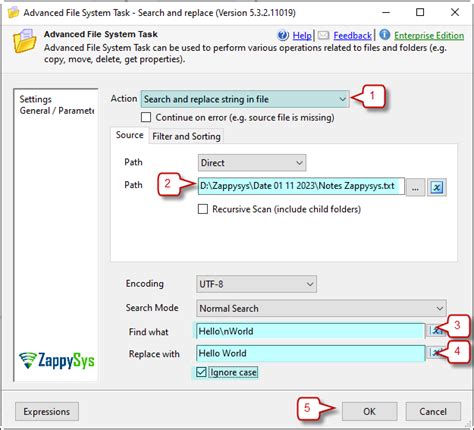474x430 pixels.
Task: Enable Continue on error checkbox
Action: click(x=146, y=117)
